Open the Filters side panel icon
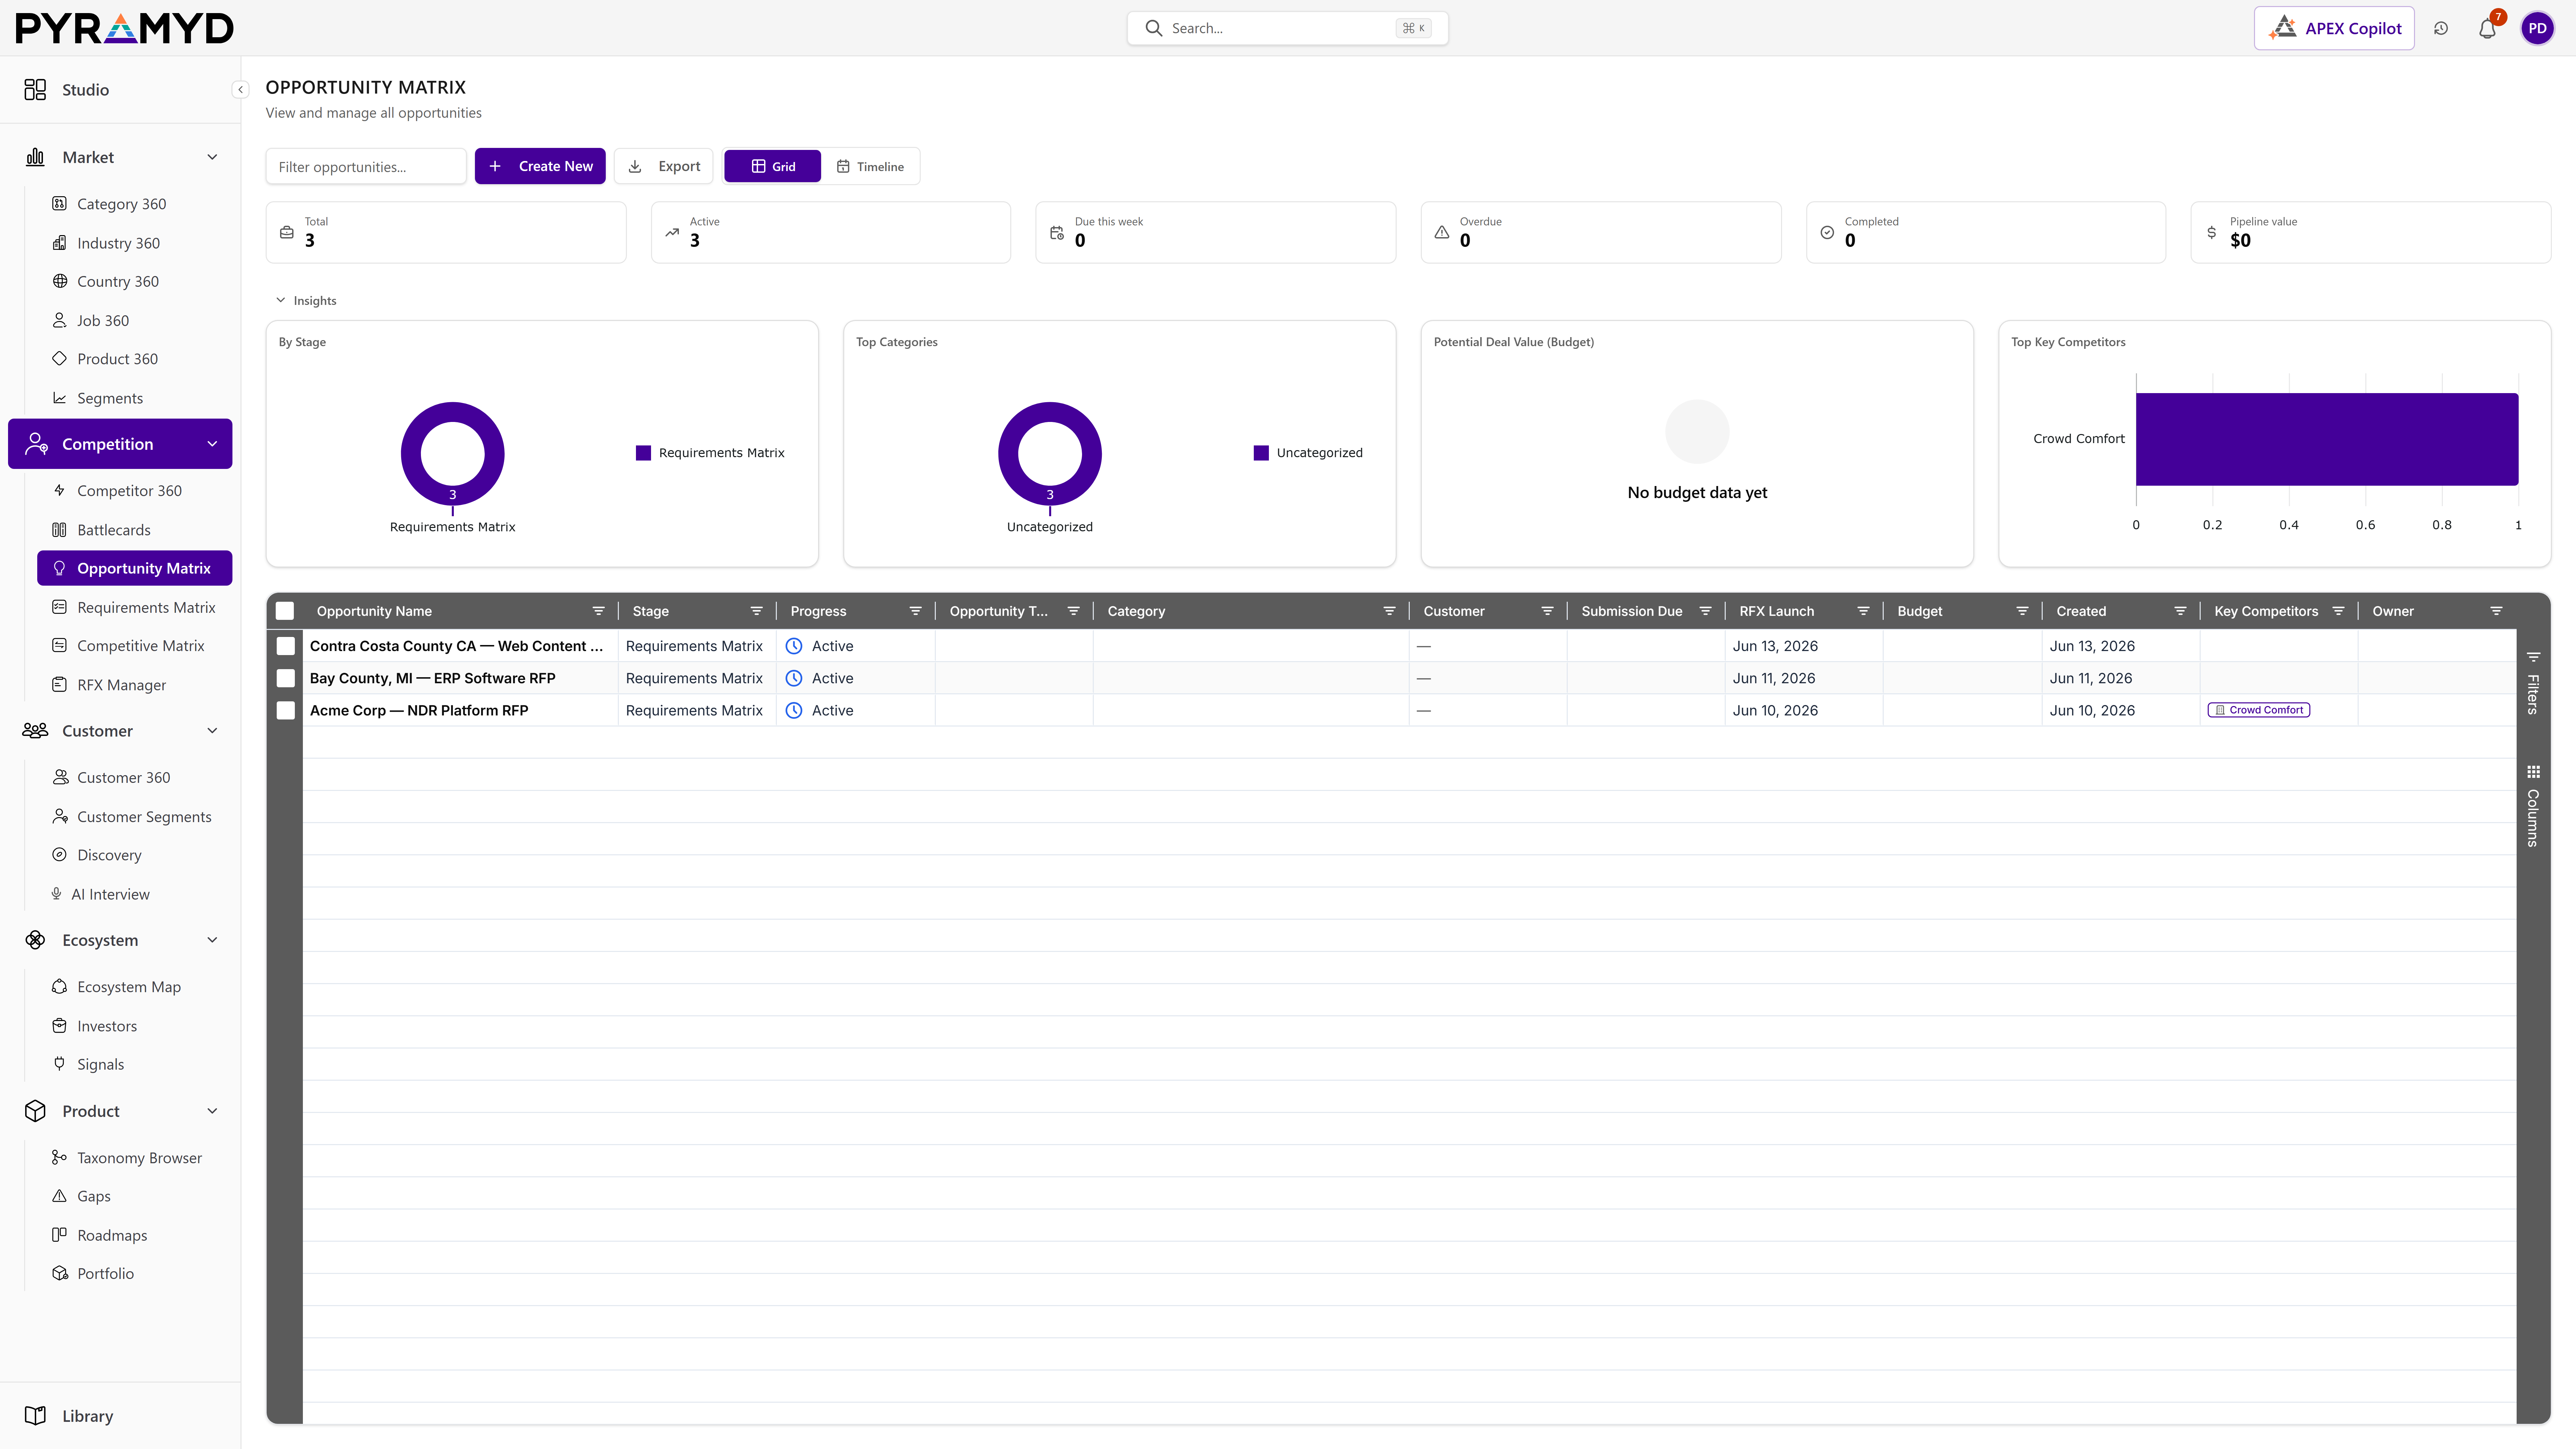The image size is (2576, 1449). (2533, 657)
